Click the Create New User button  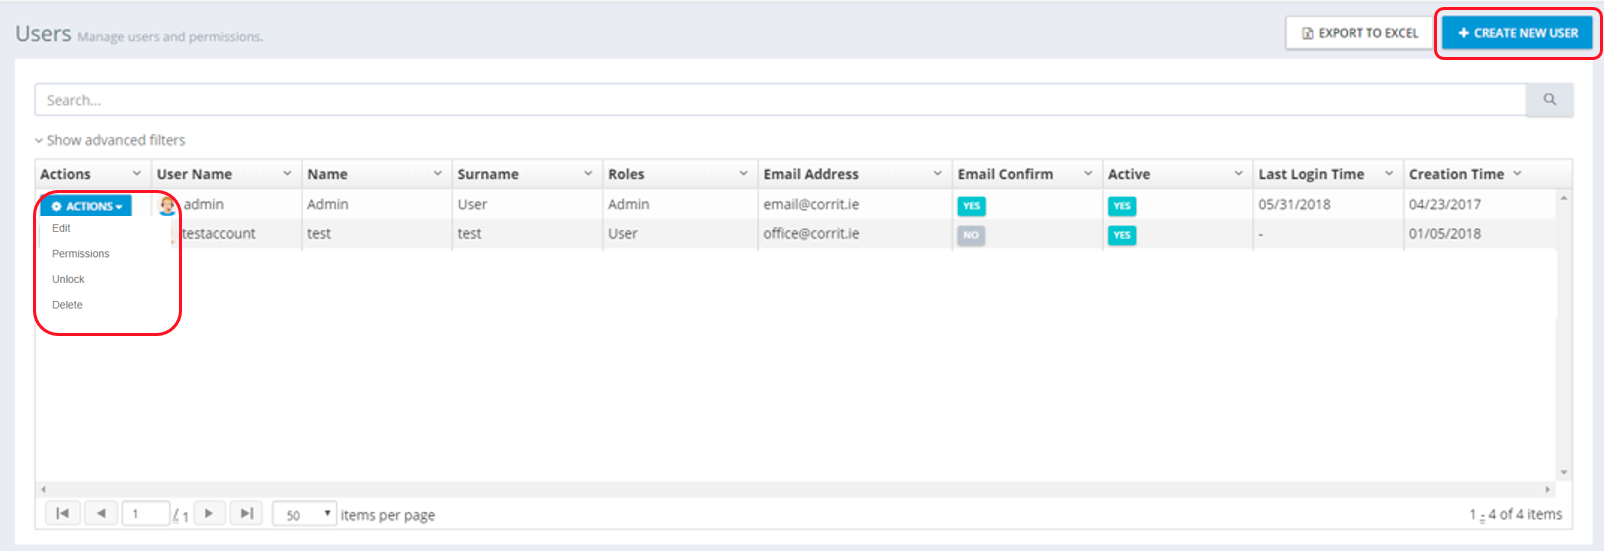(1517, 33)
